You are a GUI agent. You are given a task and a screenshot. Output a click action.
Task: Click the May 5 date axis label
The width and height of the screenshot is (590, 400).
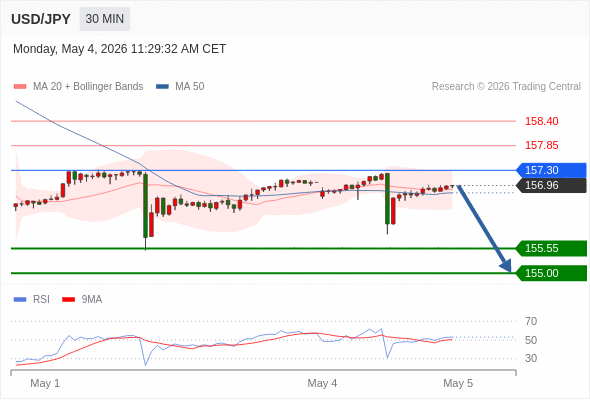(x=458, y=383)
